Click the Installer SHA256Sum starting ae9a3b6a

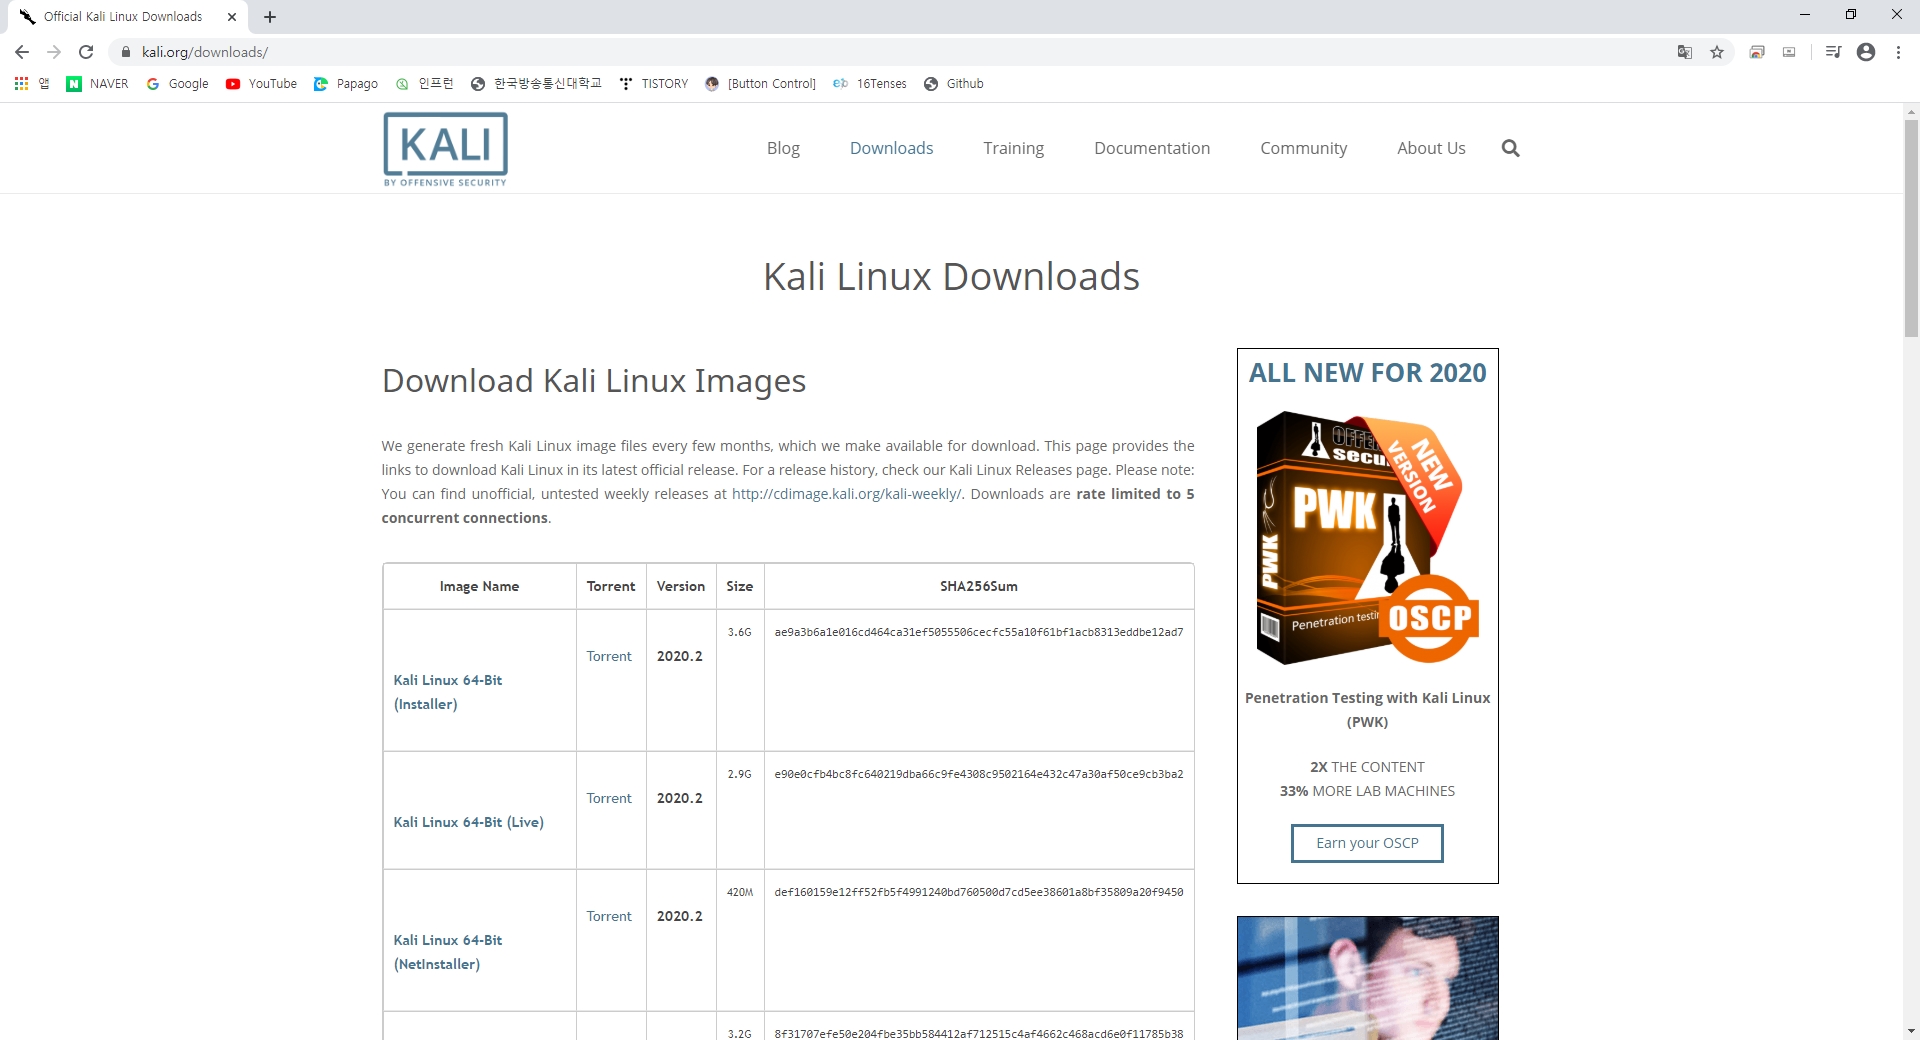[978, 632]
